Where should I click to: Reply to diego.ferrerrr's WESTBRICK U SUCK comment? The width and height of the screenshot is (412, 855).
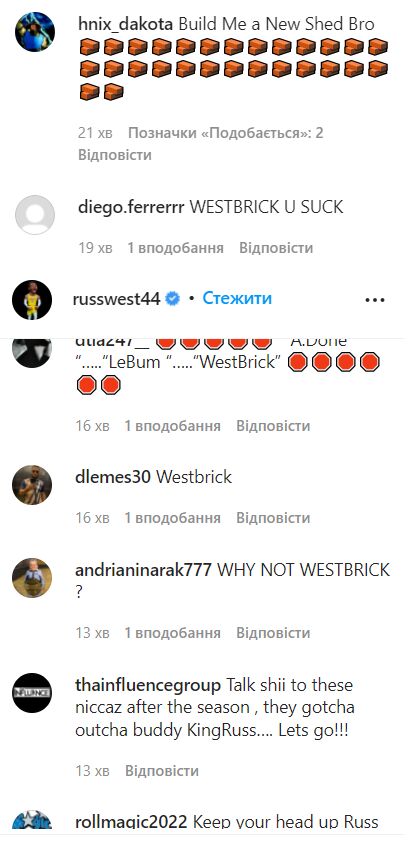[x=276, y=248]
